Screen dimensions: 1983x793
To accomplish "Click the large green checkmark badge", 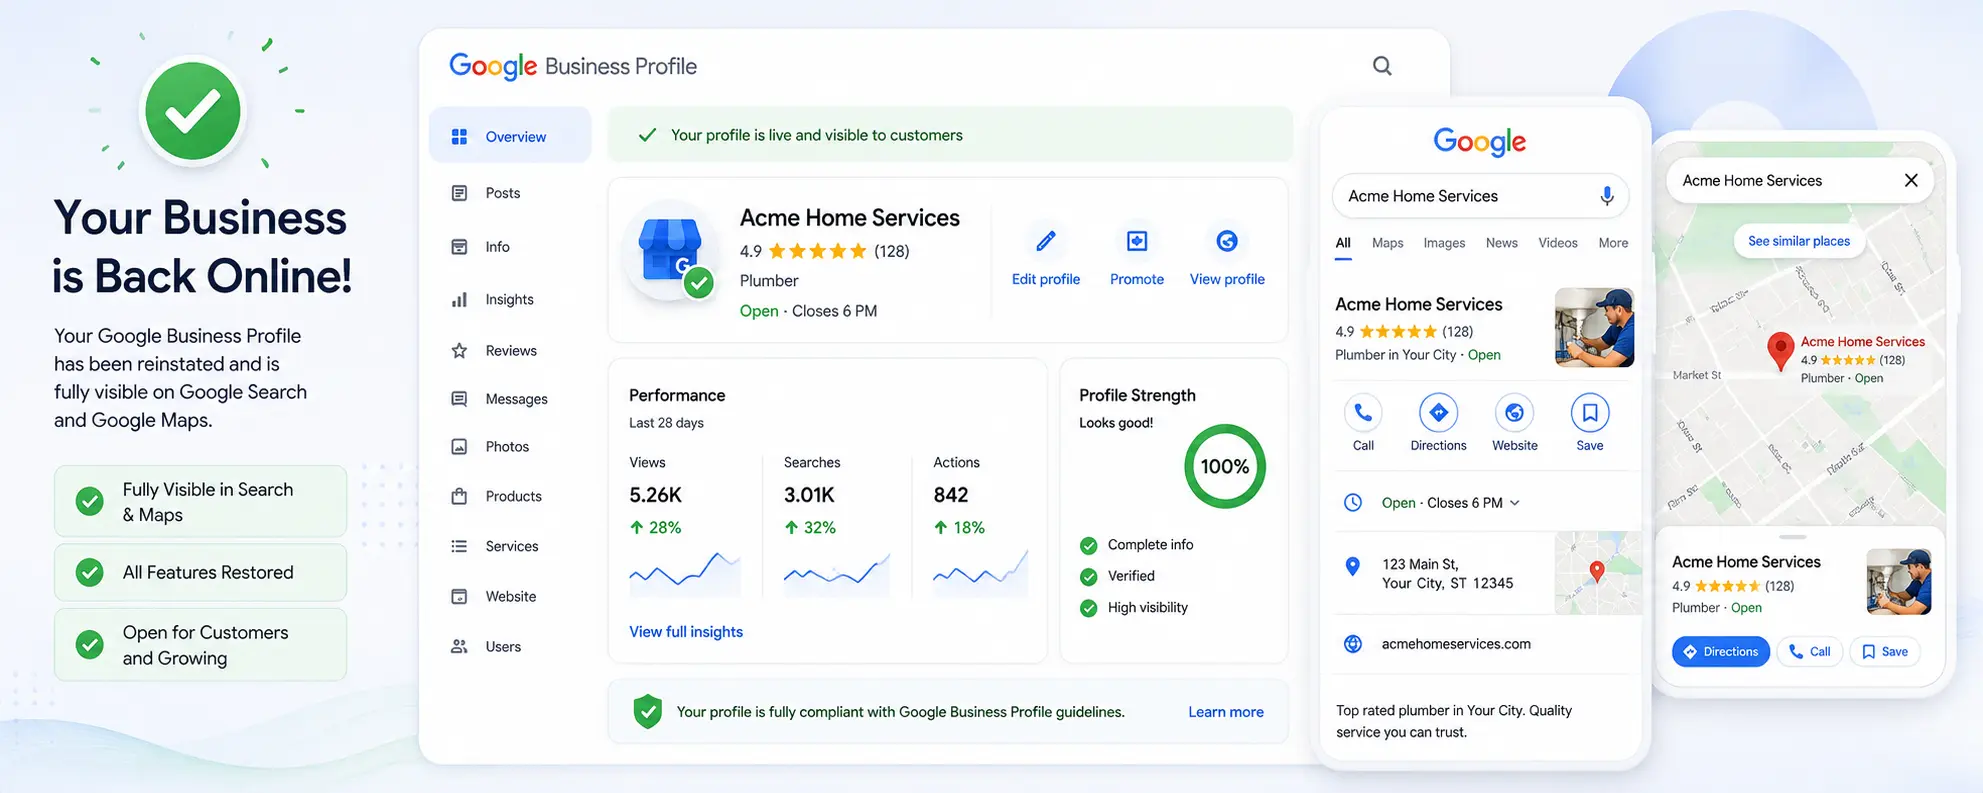I will 193,110.
